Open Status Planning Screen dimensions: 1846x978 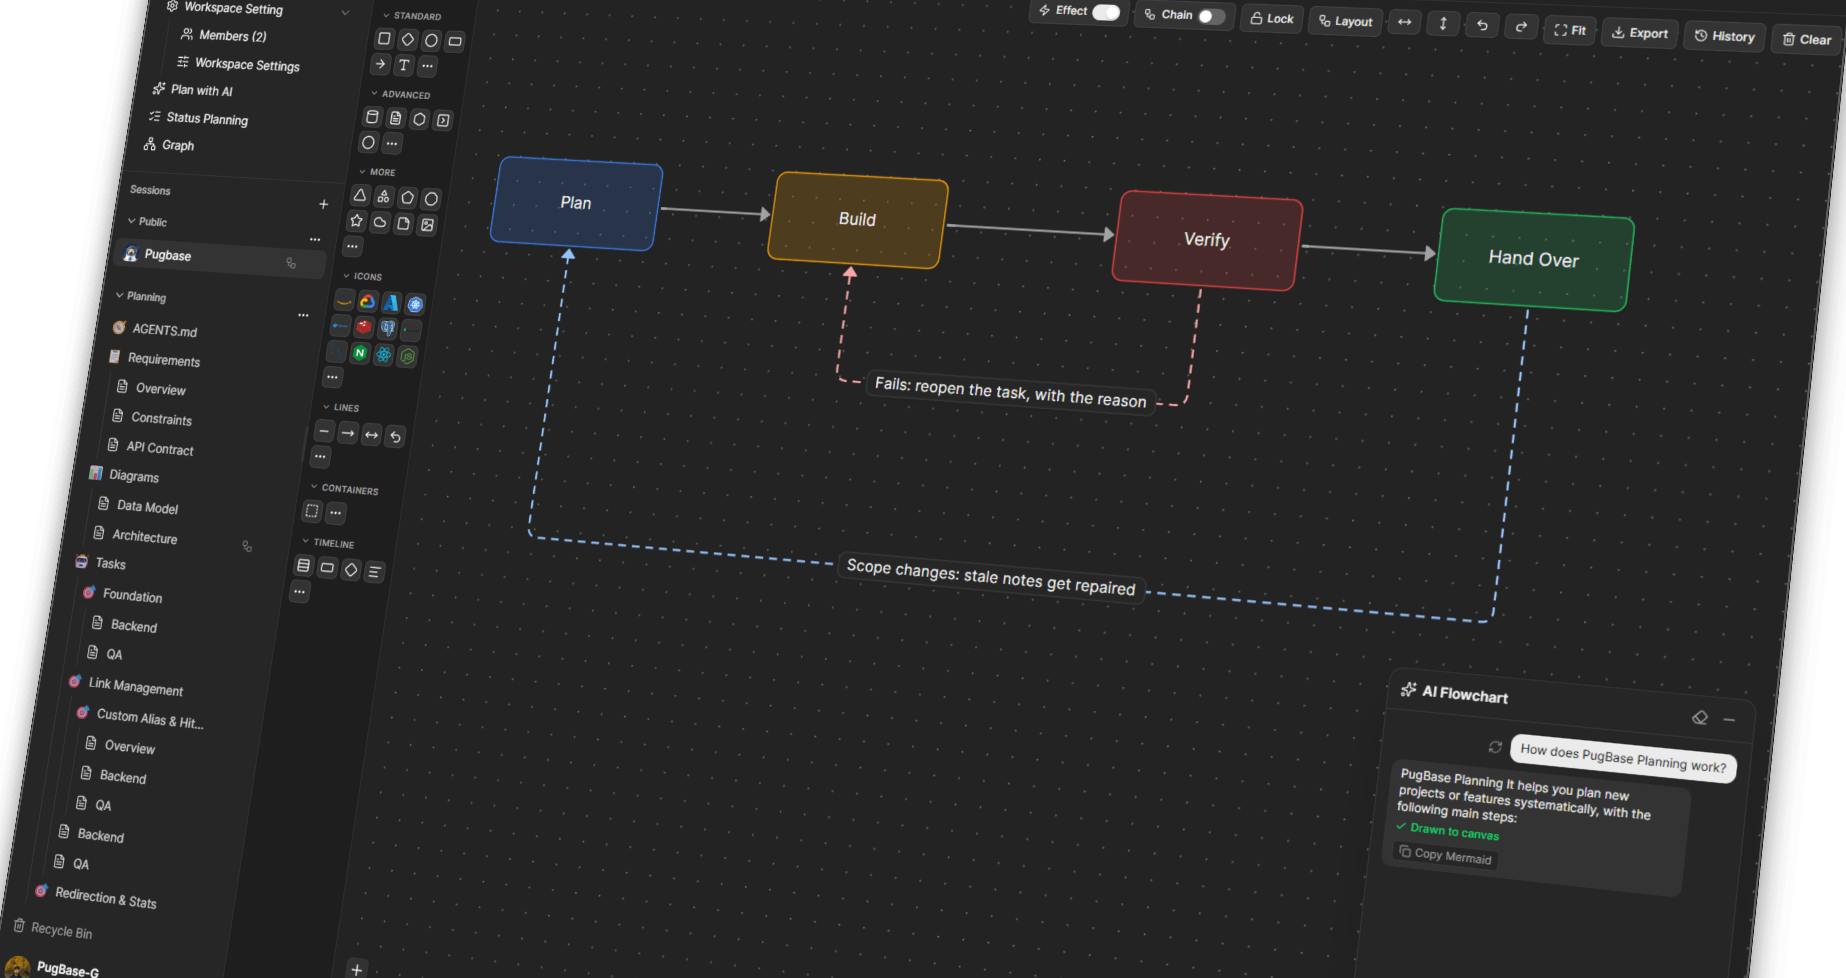click(199, 118)
